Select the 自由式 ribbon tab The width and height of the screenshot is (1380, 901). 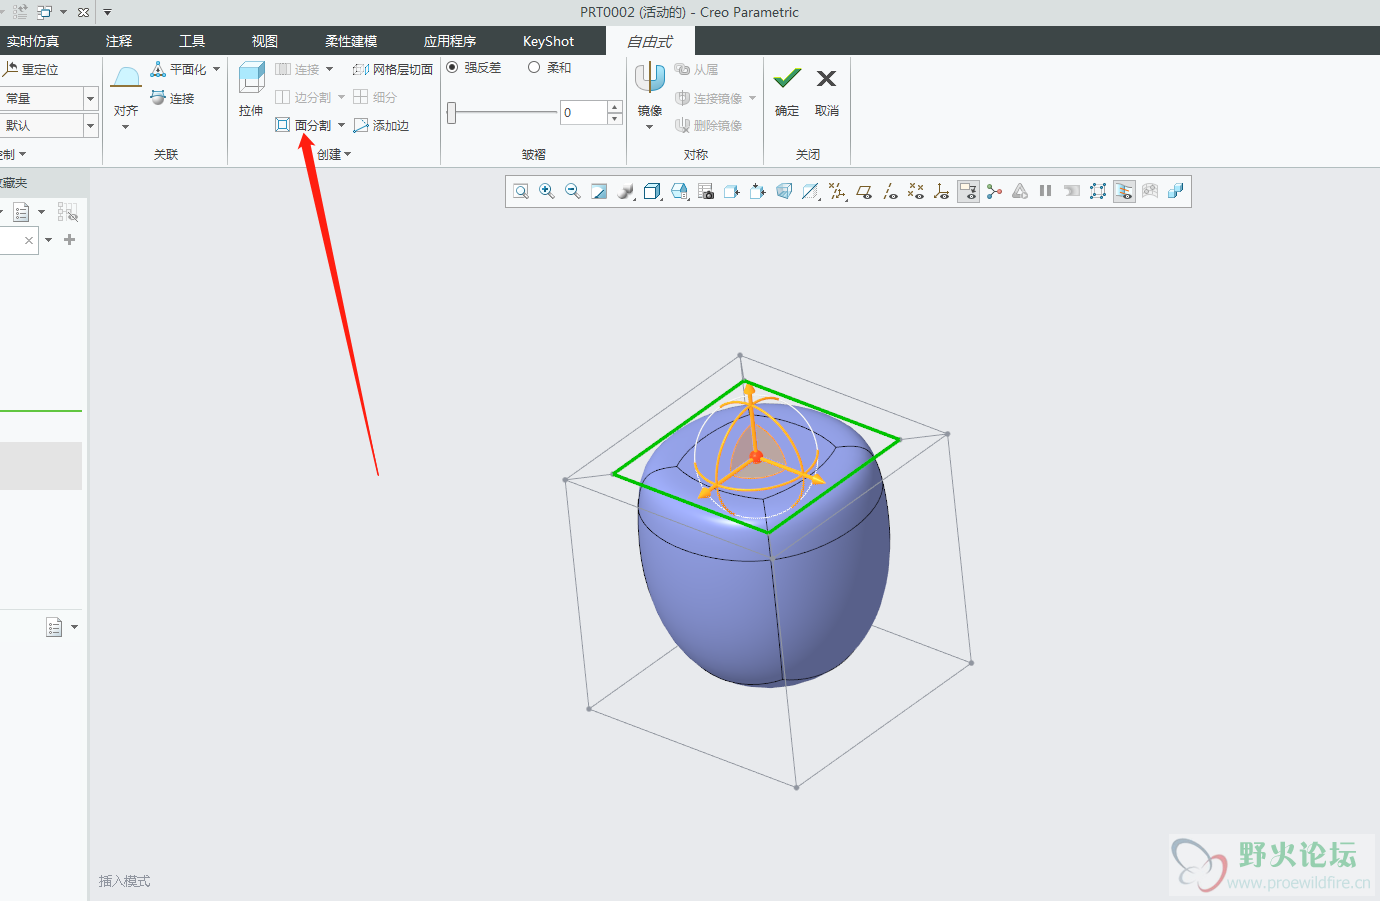click(x=650, y=41)
